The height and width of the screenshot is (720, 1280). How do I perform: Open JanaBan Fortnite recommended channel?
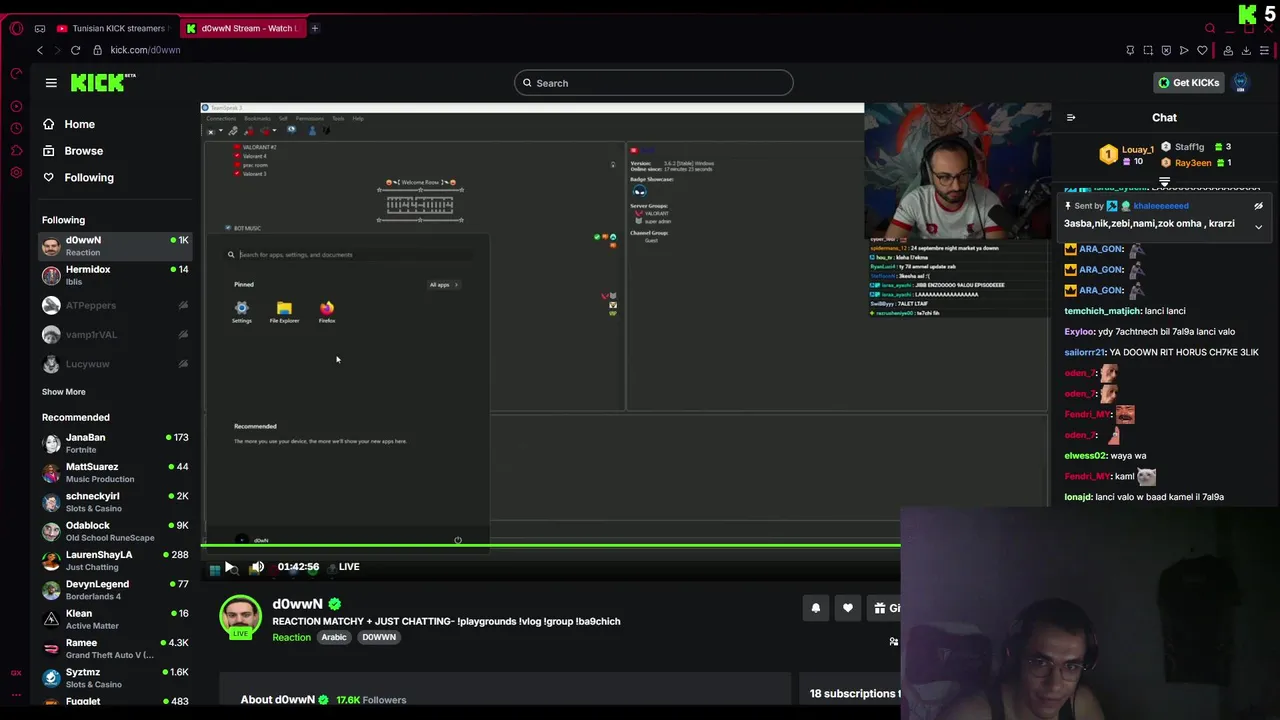tap(116, 443)
